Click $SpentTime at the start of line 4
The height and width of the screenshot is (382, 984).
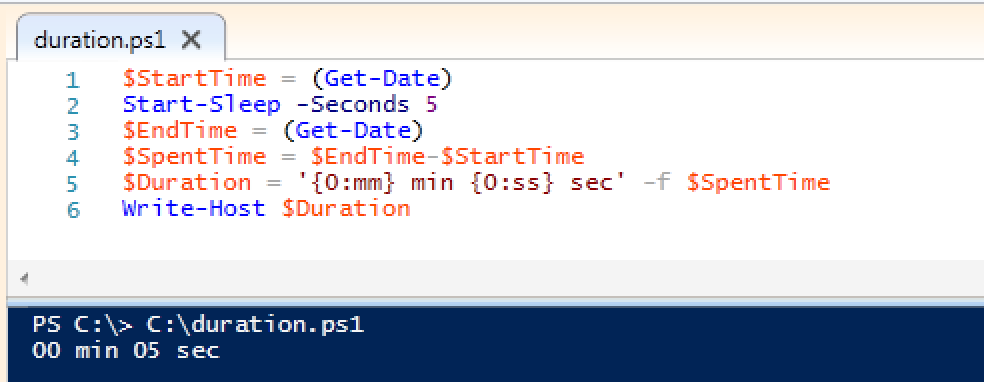coord(195,156)
